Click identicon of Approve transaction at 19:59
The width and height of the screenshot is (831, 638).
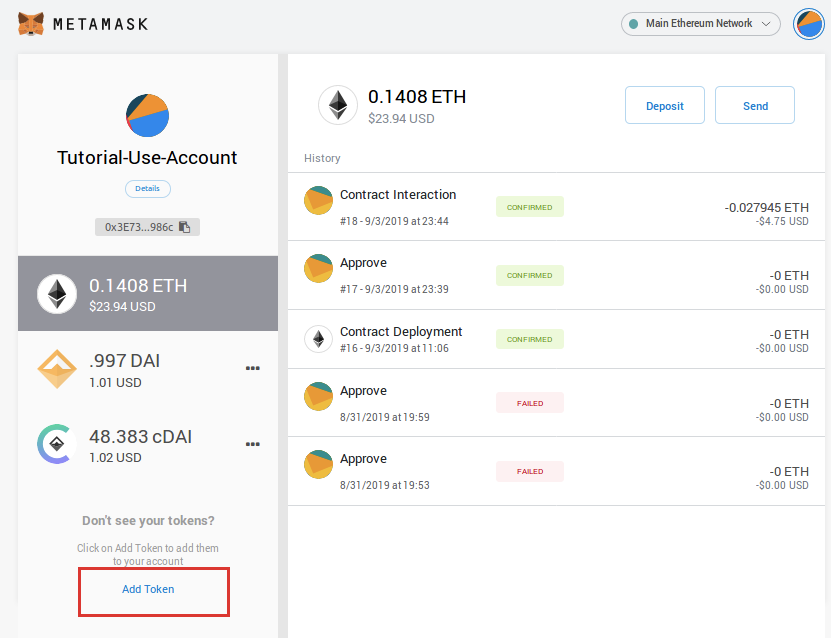pos(319,396)
